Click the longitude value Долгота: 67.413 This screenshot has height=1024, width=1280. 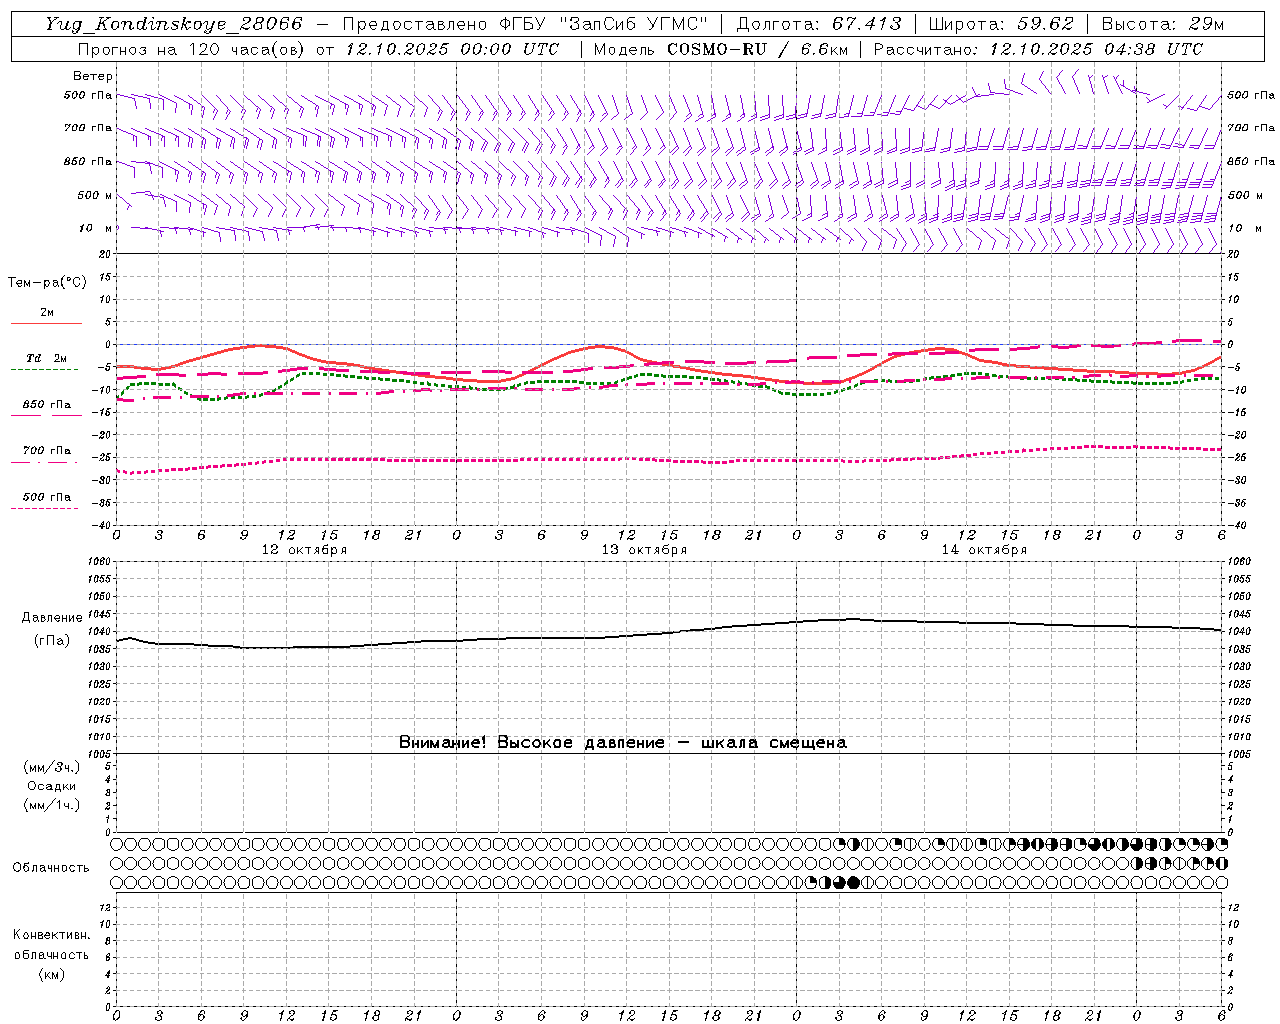pos(818,24)
